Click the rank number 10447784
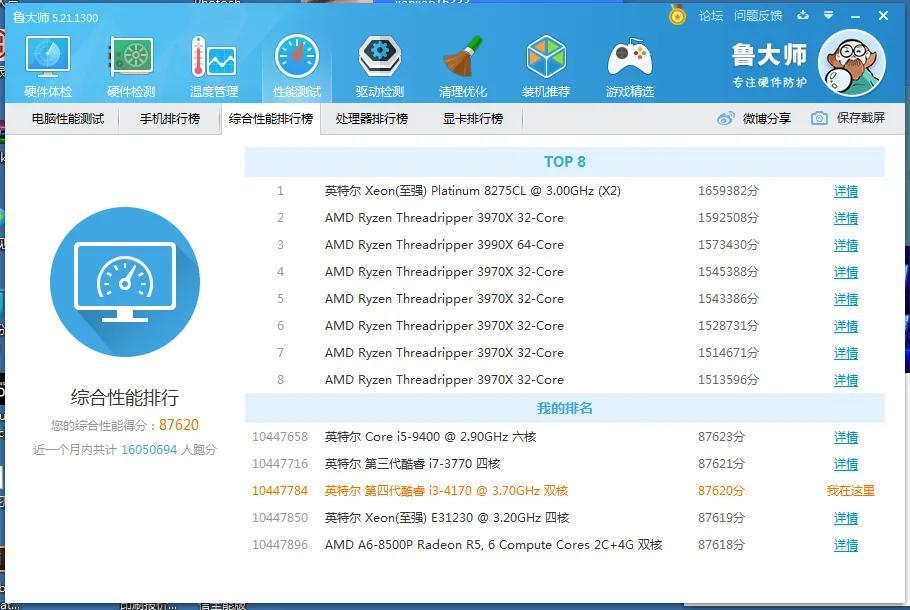This screenshot has height=610, width=910. (280, 491)
